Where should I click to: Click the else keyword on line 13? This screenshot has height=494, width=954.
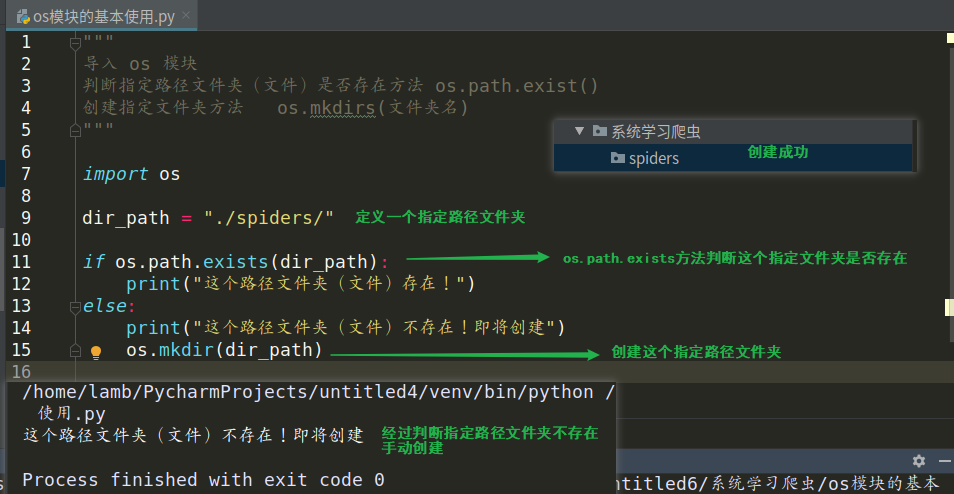tap(104, 306)
